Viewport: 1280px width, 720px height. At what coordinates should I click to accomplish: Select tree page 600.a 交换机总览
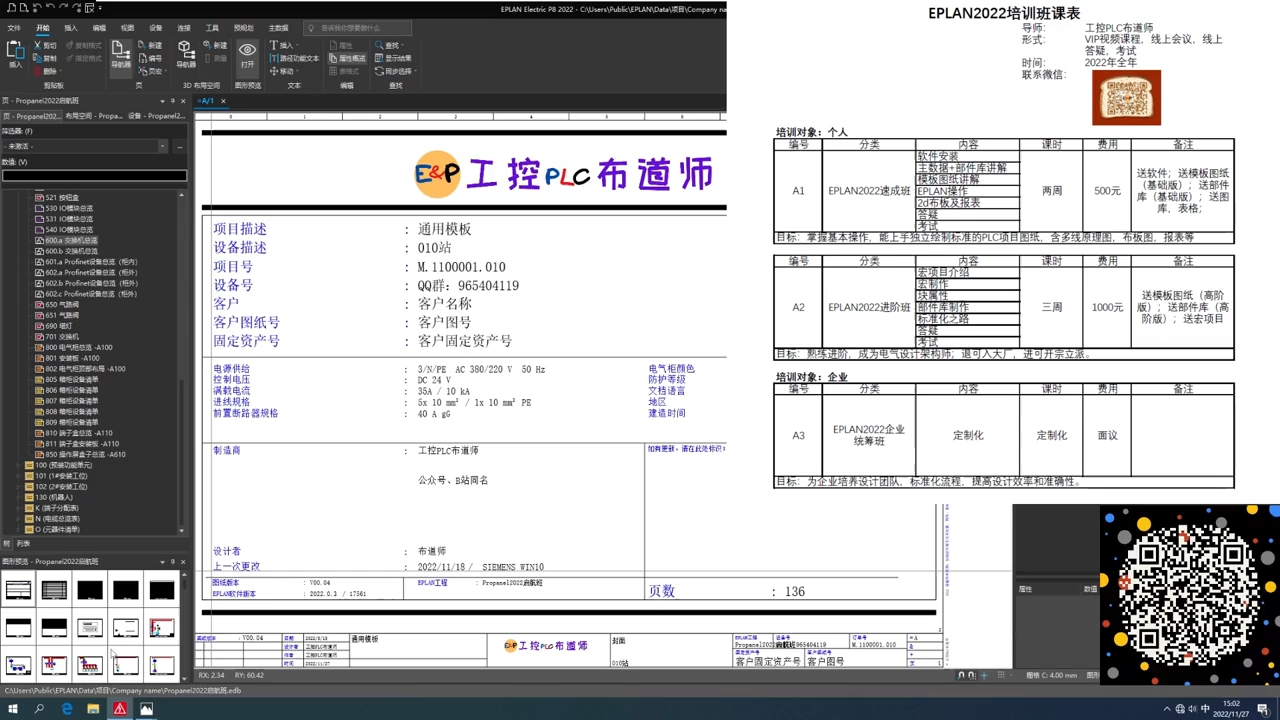coord(70,240)
